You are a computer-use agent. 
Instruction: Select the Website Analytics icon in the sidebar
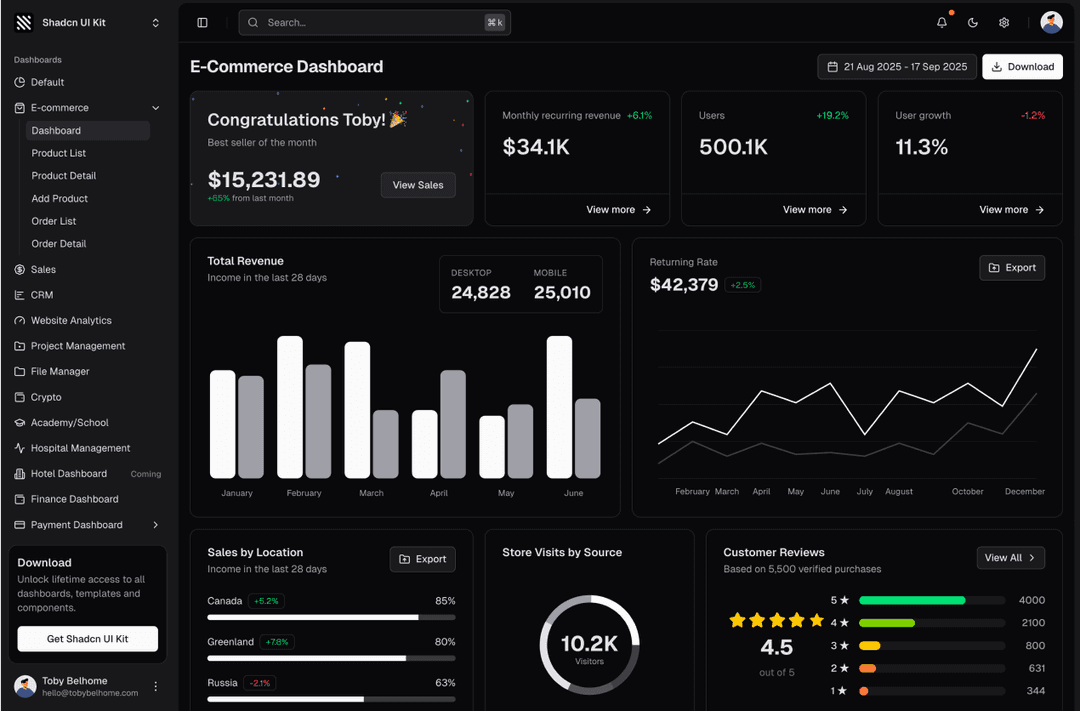tap(18, 320)
